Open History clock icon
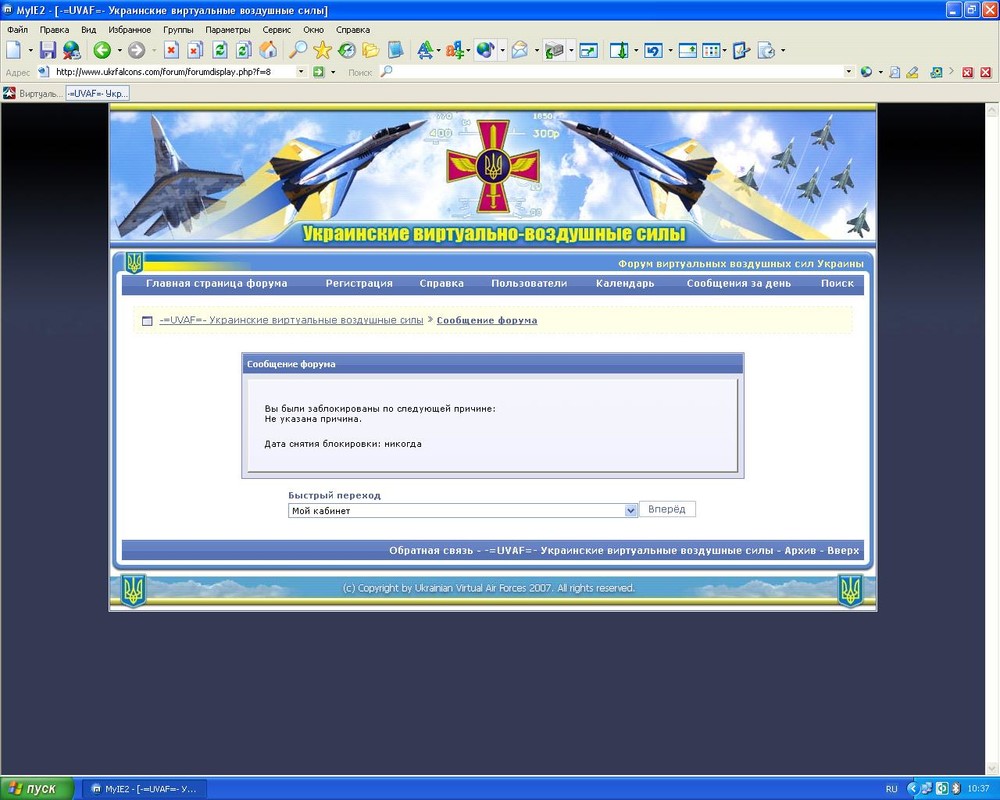Viewport: 1000px width, 800px height. pos(346,50)
